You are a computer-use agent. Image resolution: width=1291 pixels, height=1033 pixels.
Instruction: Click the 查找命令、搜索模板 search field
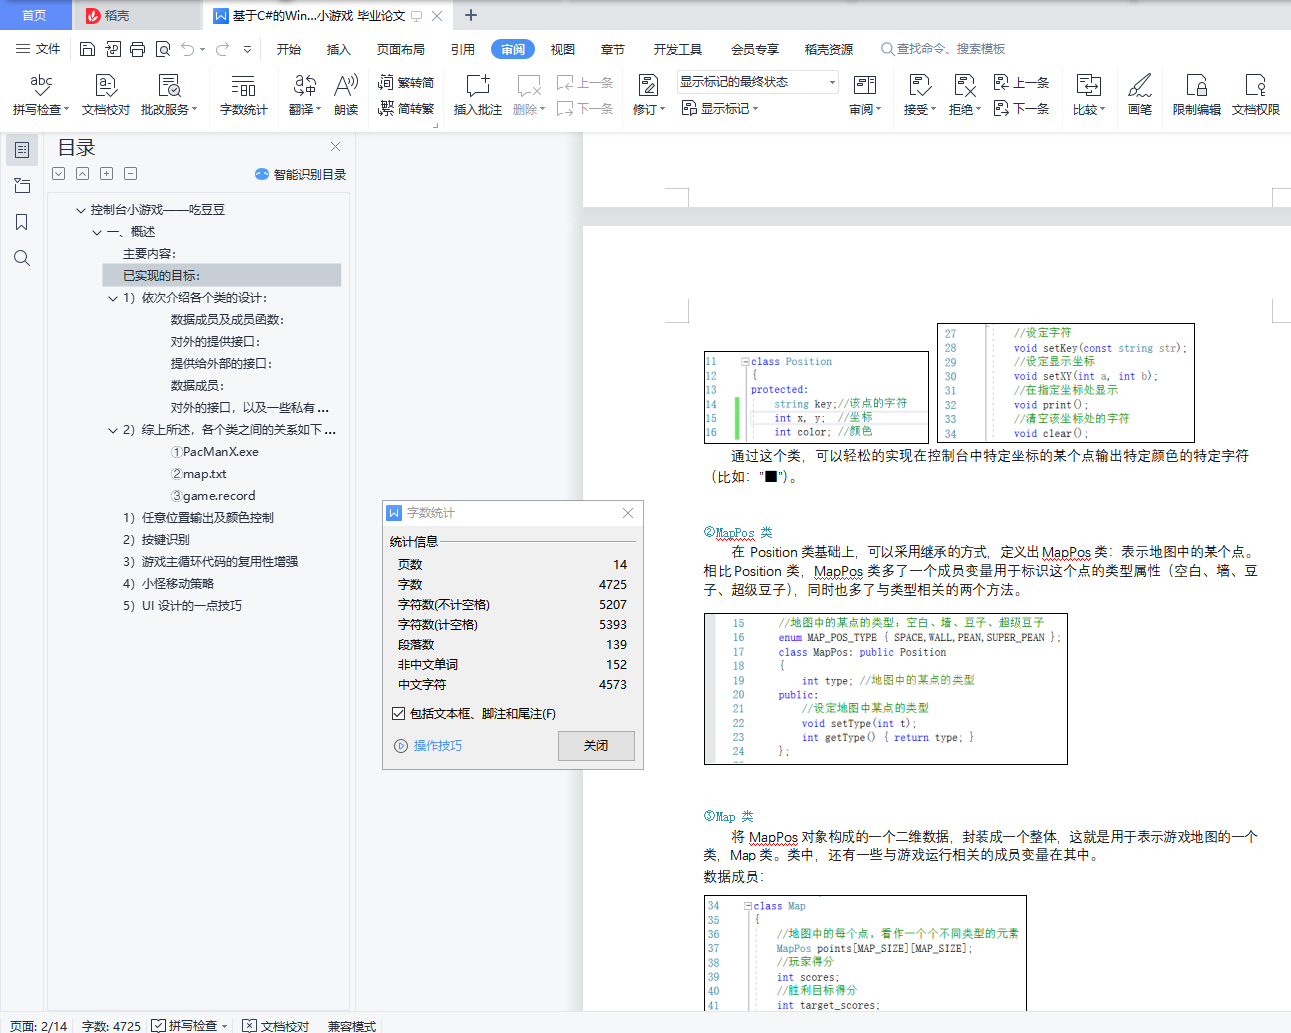tap(943, 49)
